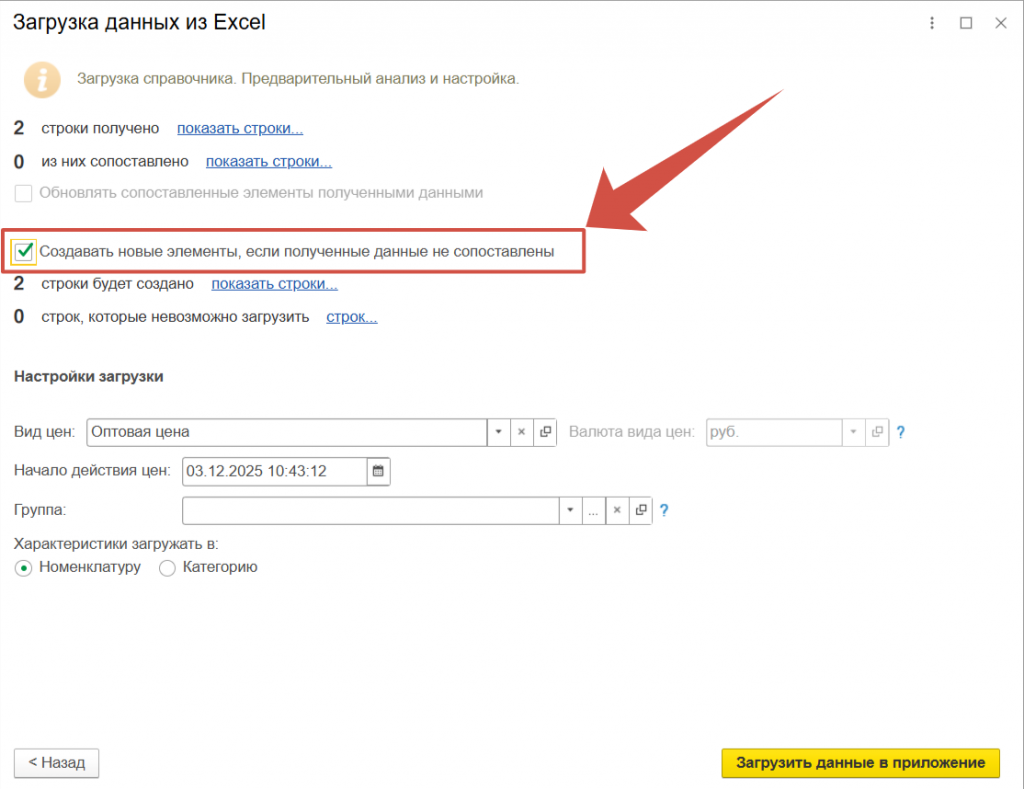Viewport: 1024px width, 789px height.
Task: Expand the Вид цен dropdown list
Action: click(x=498, y=432)
